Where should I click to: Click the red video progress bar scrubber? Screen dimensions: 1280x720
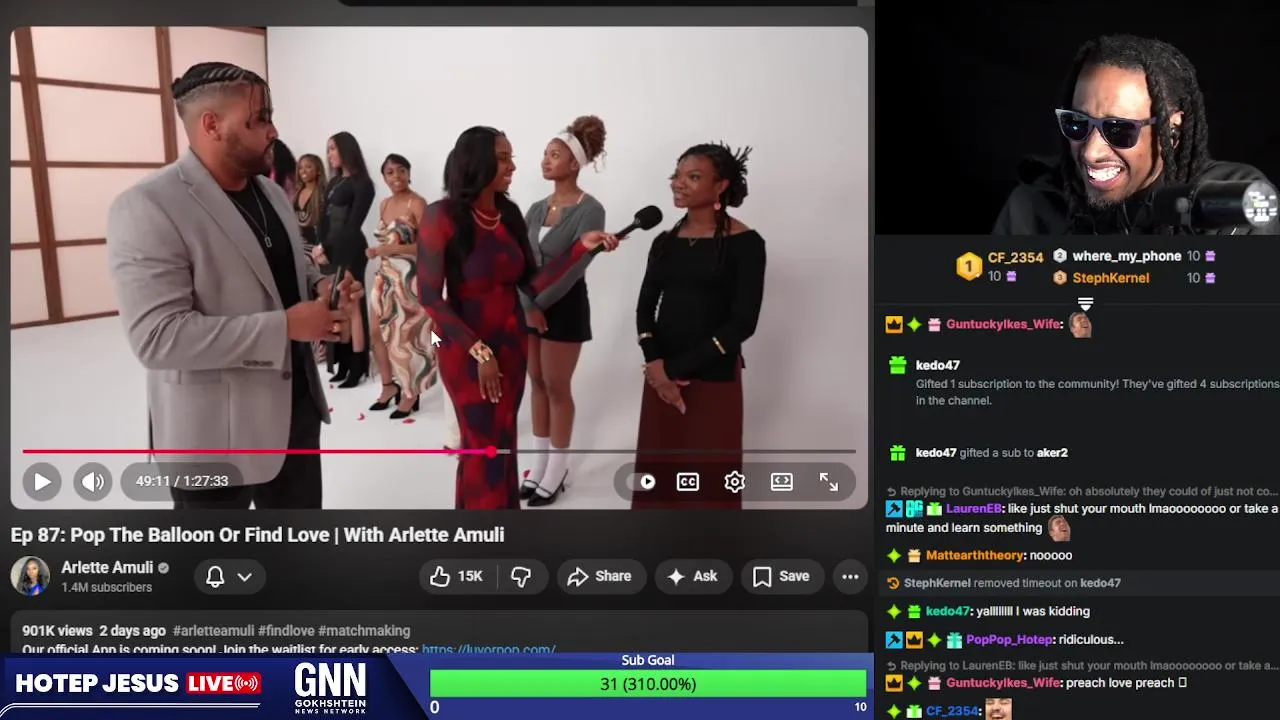click(x=491, y=452)
